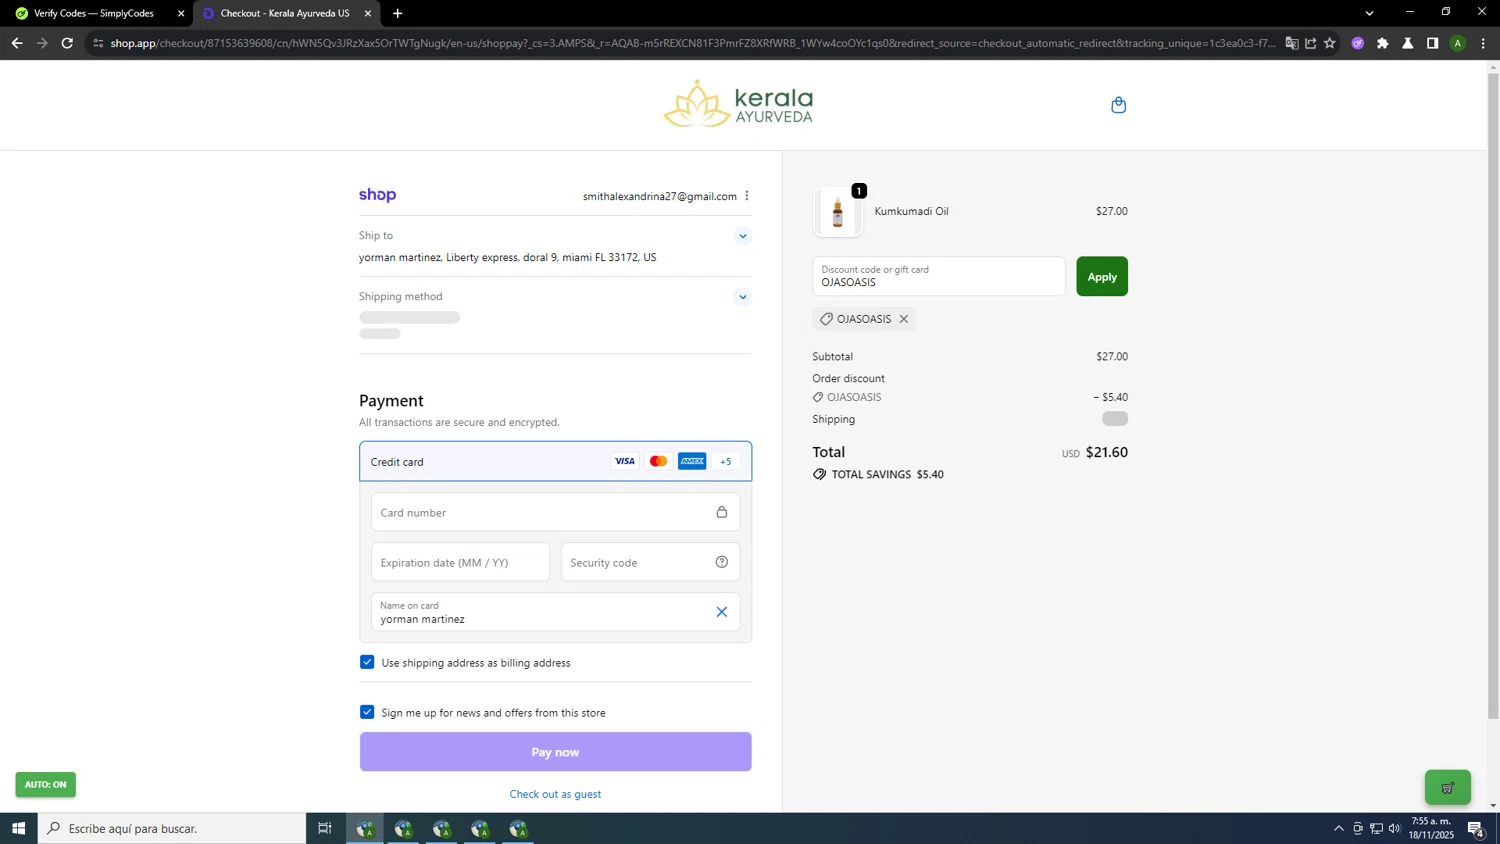This screenshot has height=844, width=1500.
Task: Open the browser extensions puzzle icon
Action: [1382, 43]
